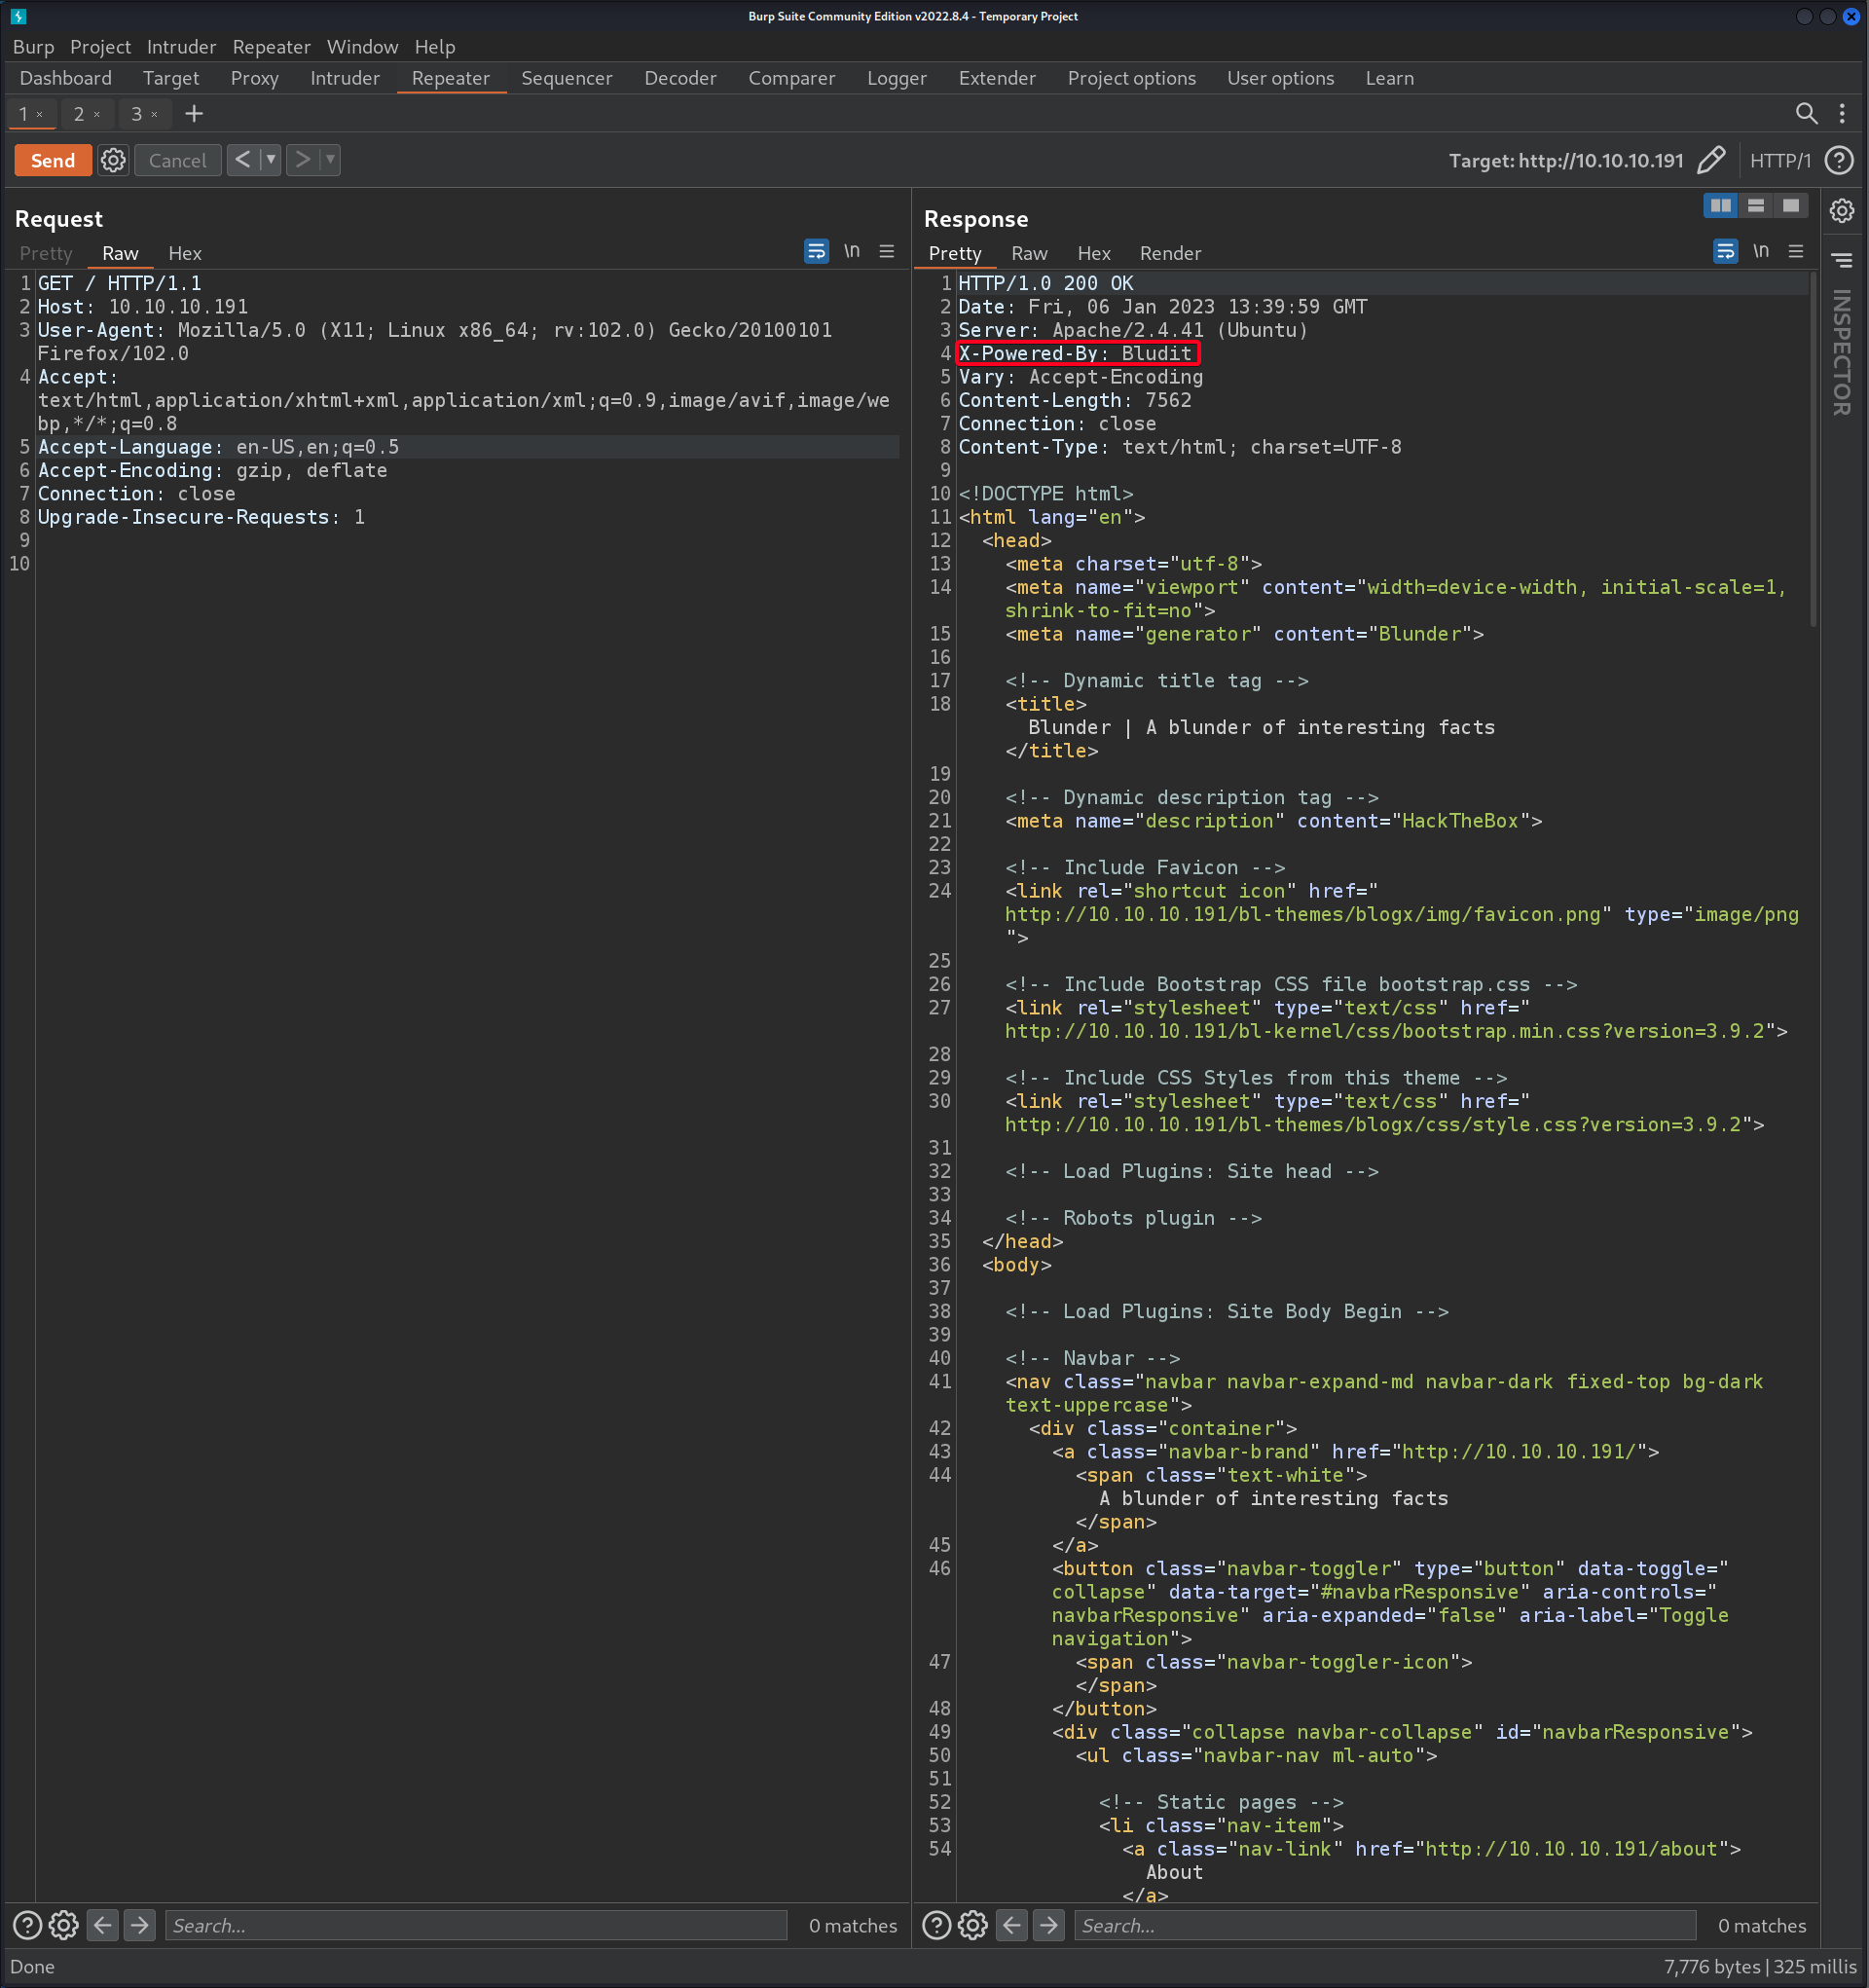1869x1988 pixels.
Task: Open Request editor hamburger options menu
Action: tap(886, 251)
